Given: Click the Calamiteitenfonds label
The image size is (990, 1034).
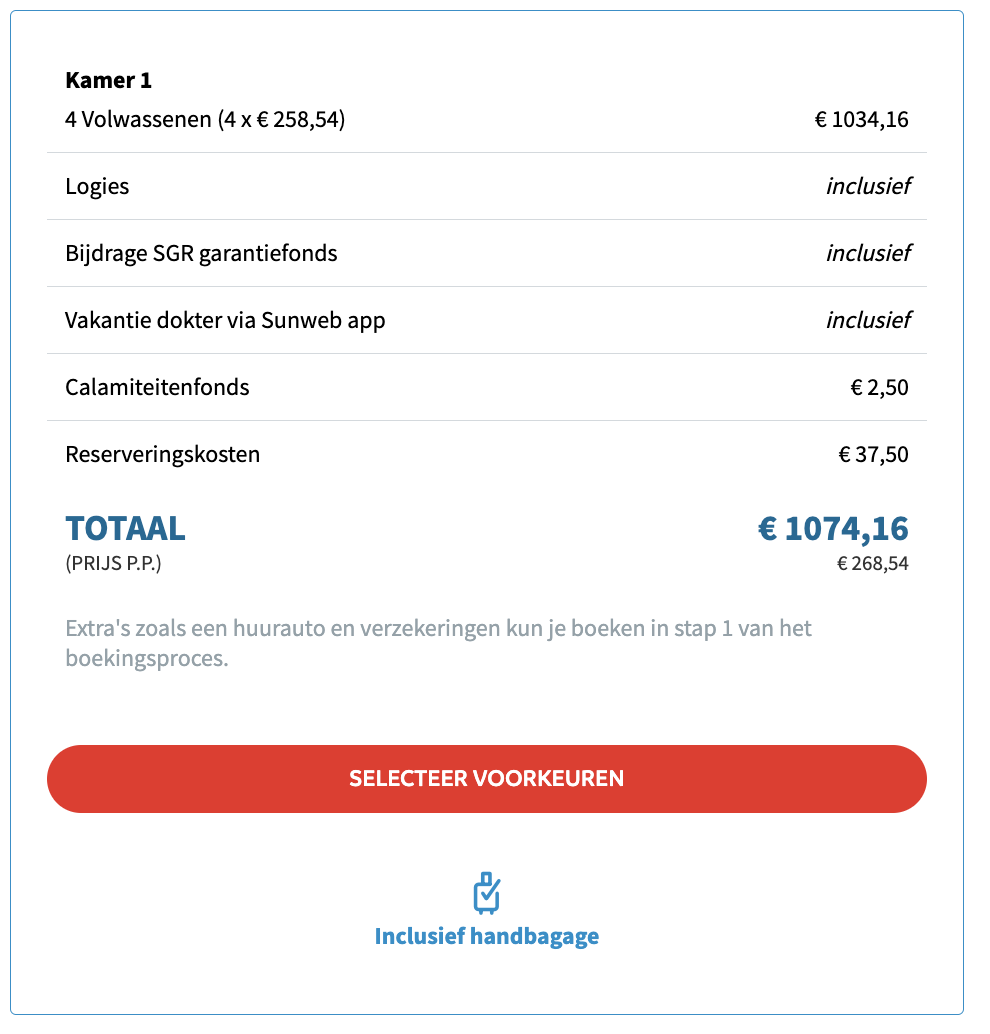Looking at the screenshot, I should tap(157, 387).
